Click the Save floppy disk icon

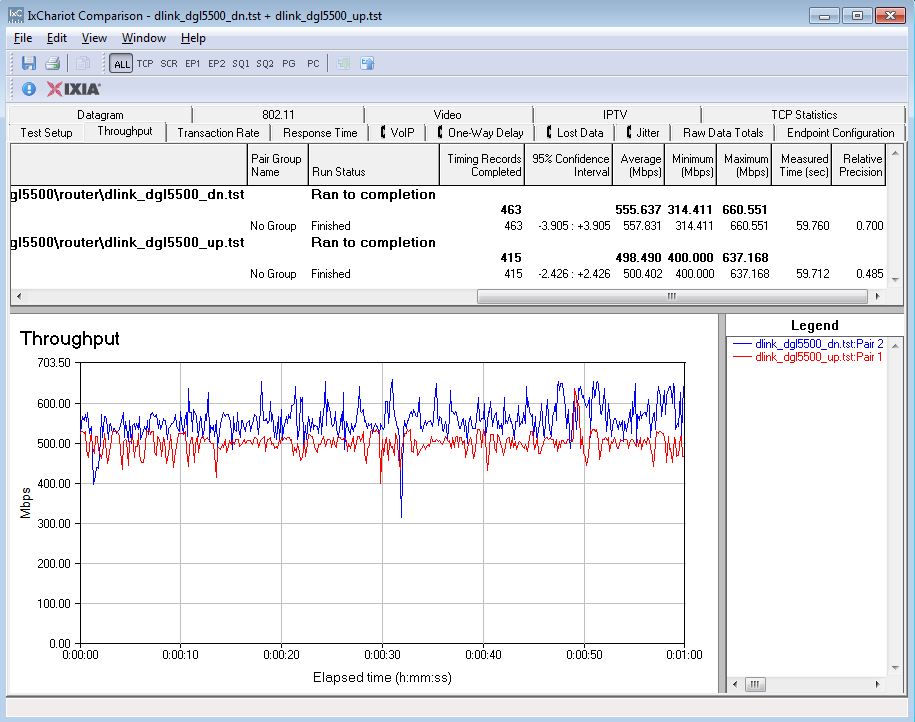point(29,63)
